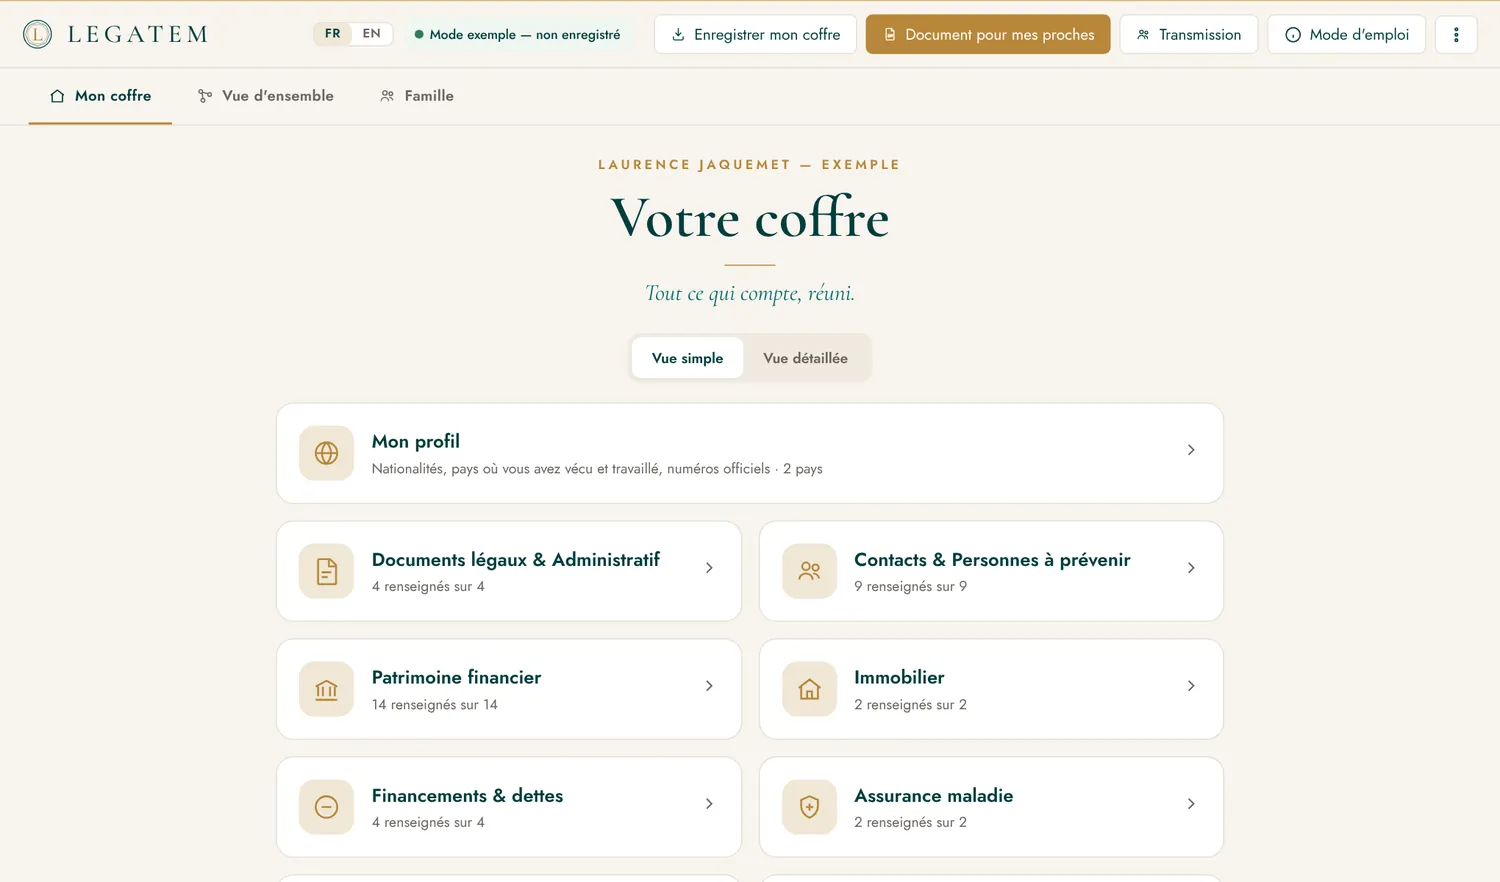The width and height of the screenshot is (1500, 882).
Task: Click the contacts people icon
Action: click(x=809, y=571)
